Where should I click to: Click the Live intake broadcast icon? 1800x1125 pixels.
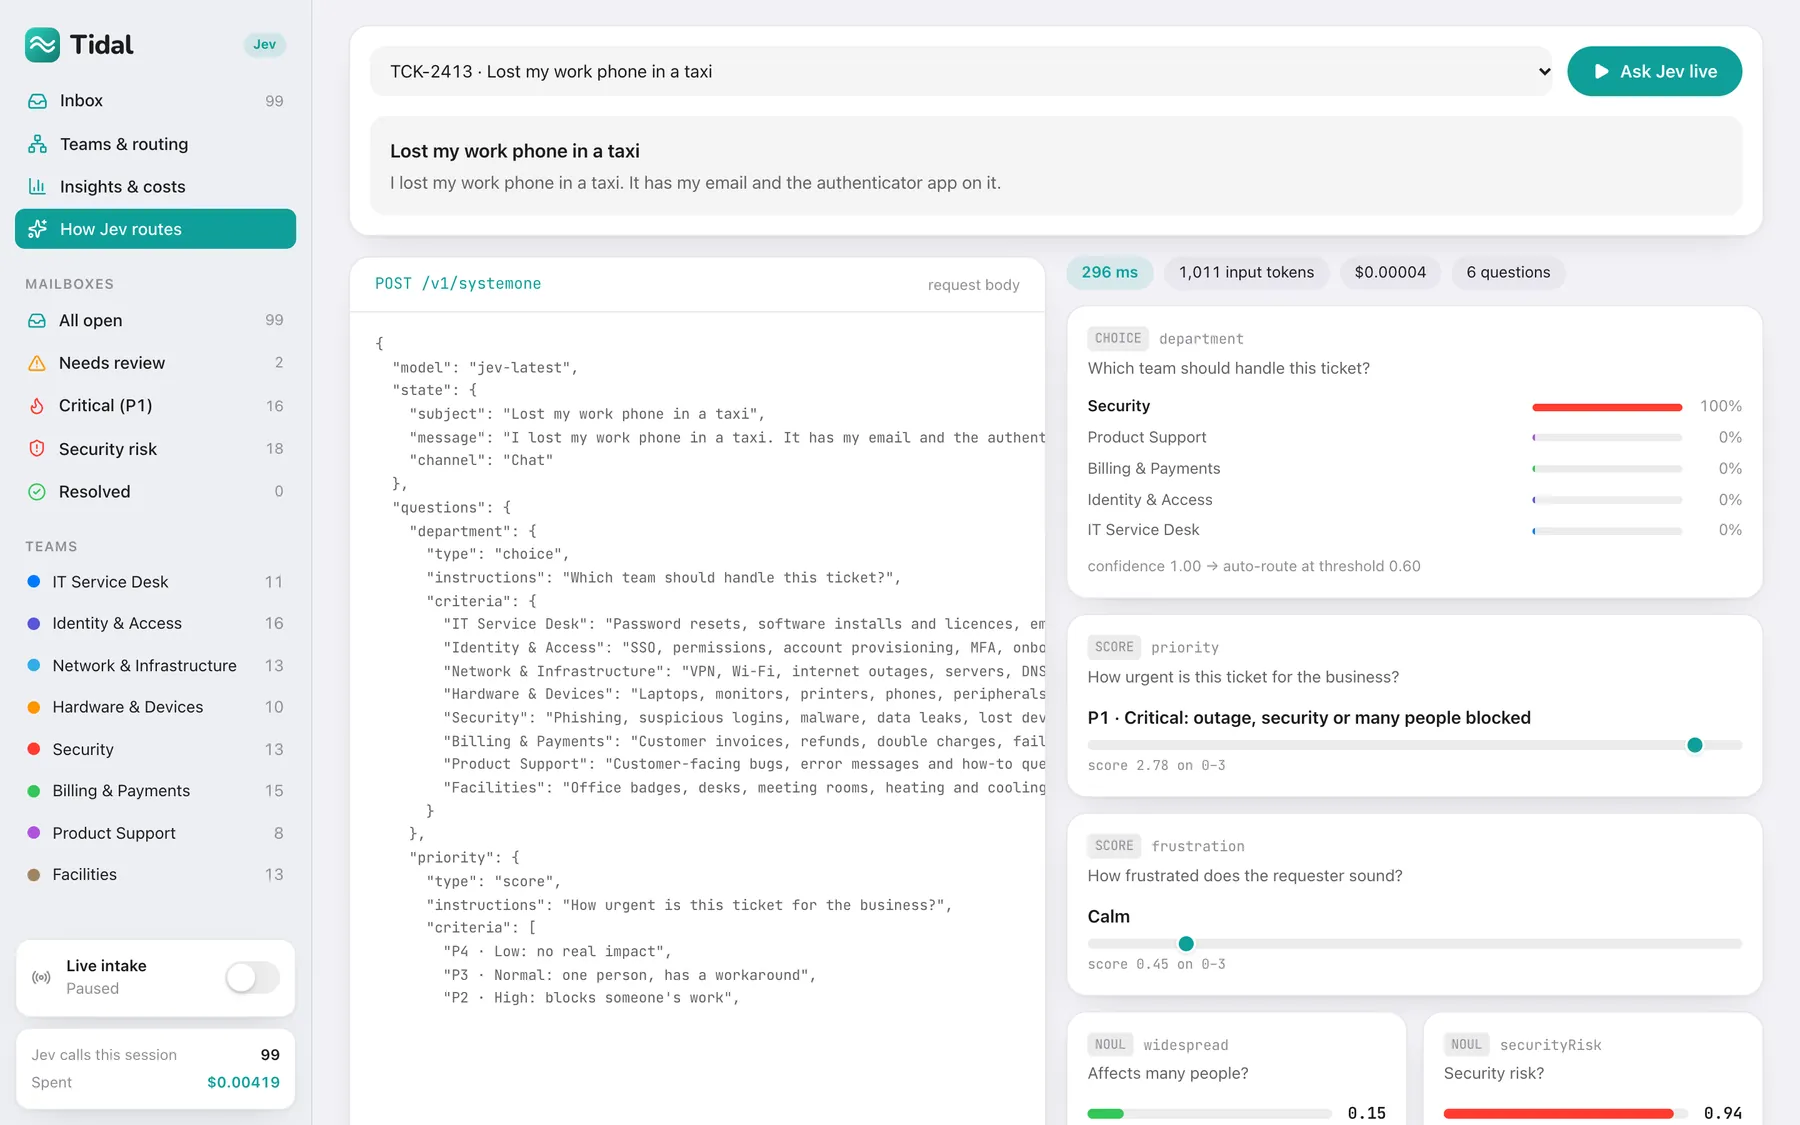[42, 977]
